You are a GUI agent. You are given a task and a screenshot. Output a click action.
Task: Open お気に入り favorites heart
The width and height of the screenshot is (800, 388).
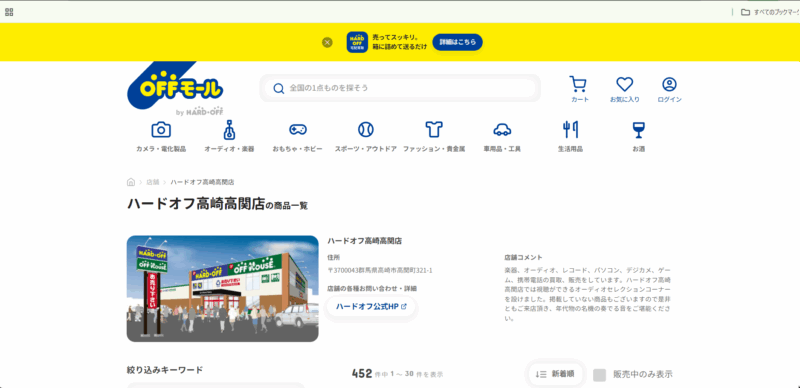click(x=624, y=90)
